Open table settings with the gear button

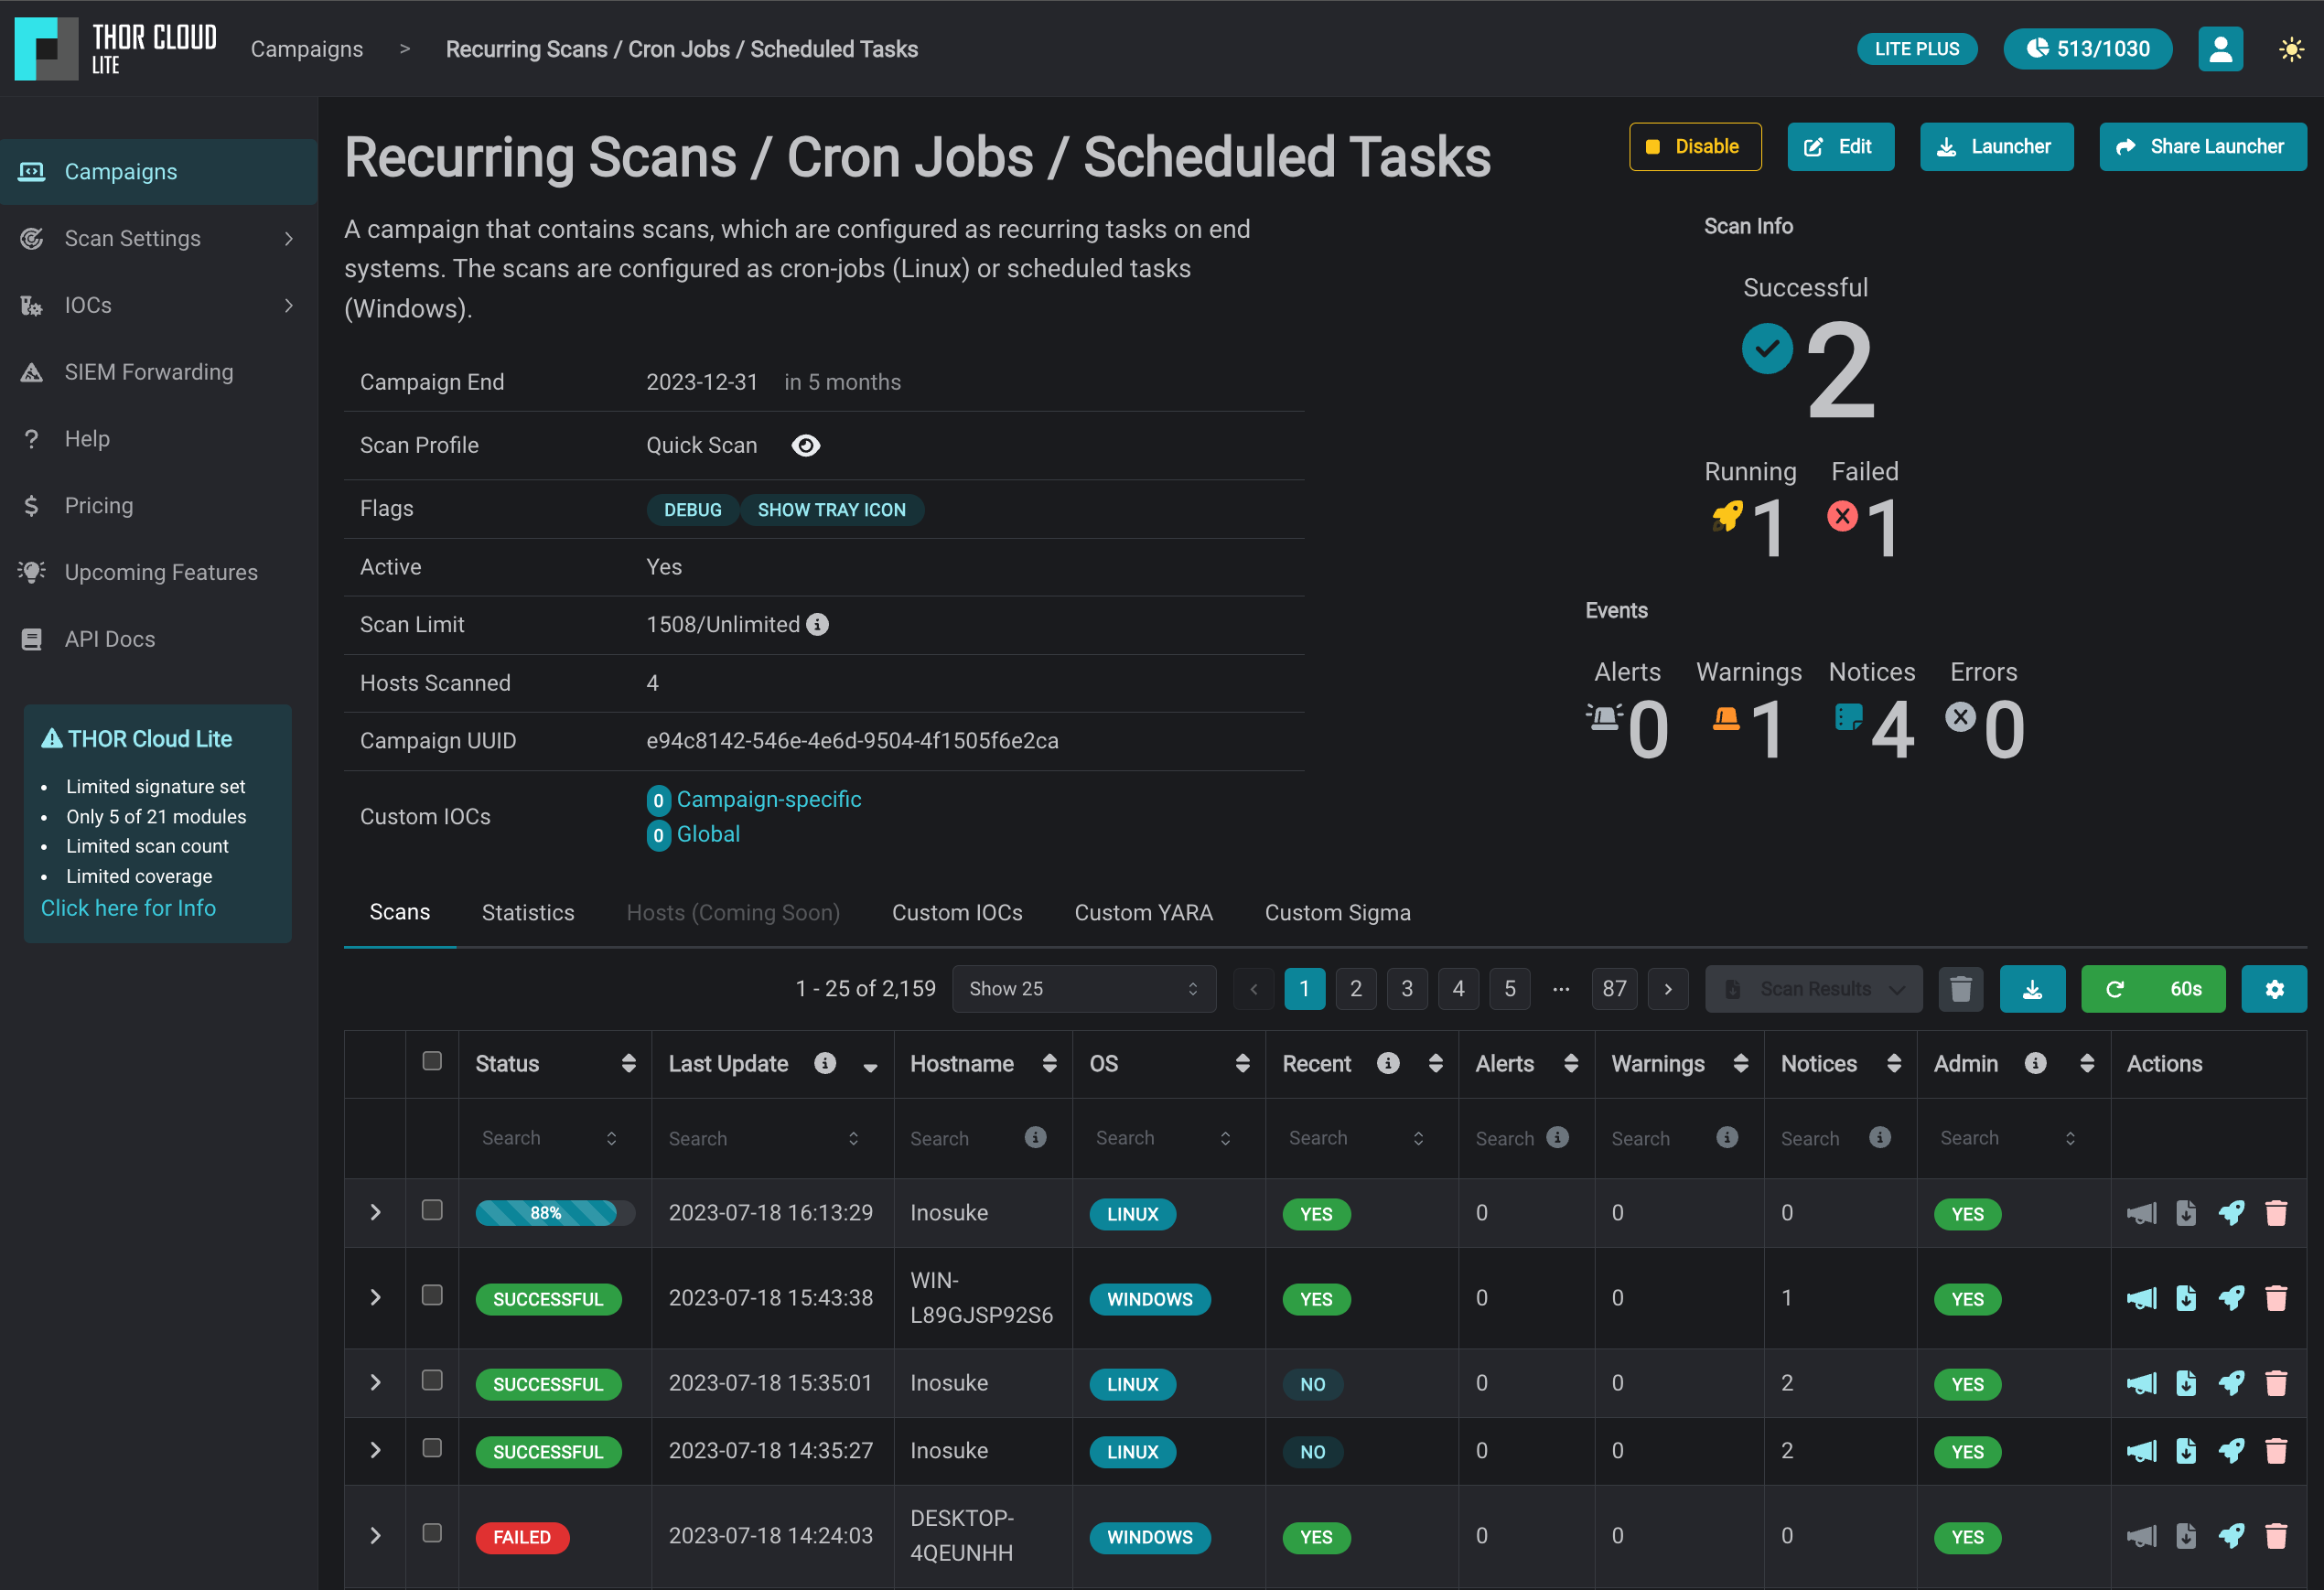tap(2273, 989)
